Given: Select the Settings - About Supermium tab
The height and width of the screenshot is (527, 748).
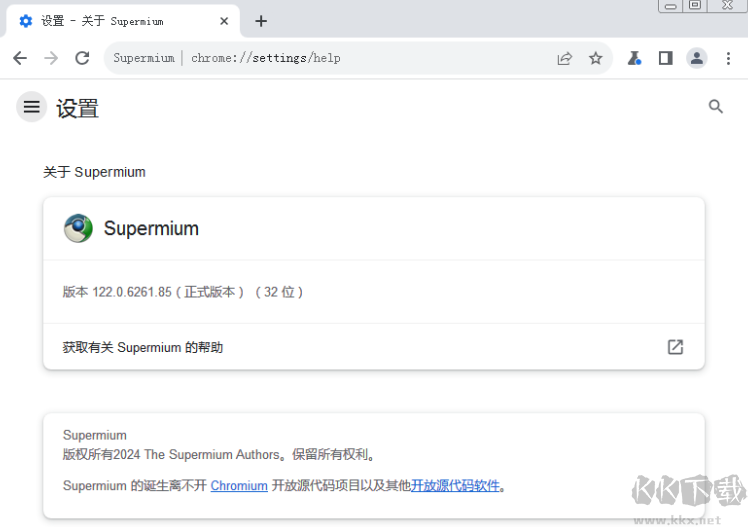Looking at the screenshot, I should [122, 21].
